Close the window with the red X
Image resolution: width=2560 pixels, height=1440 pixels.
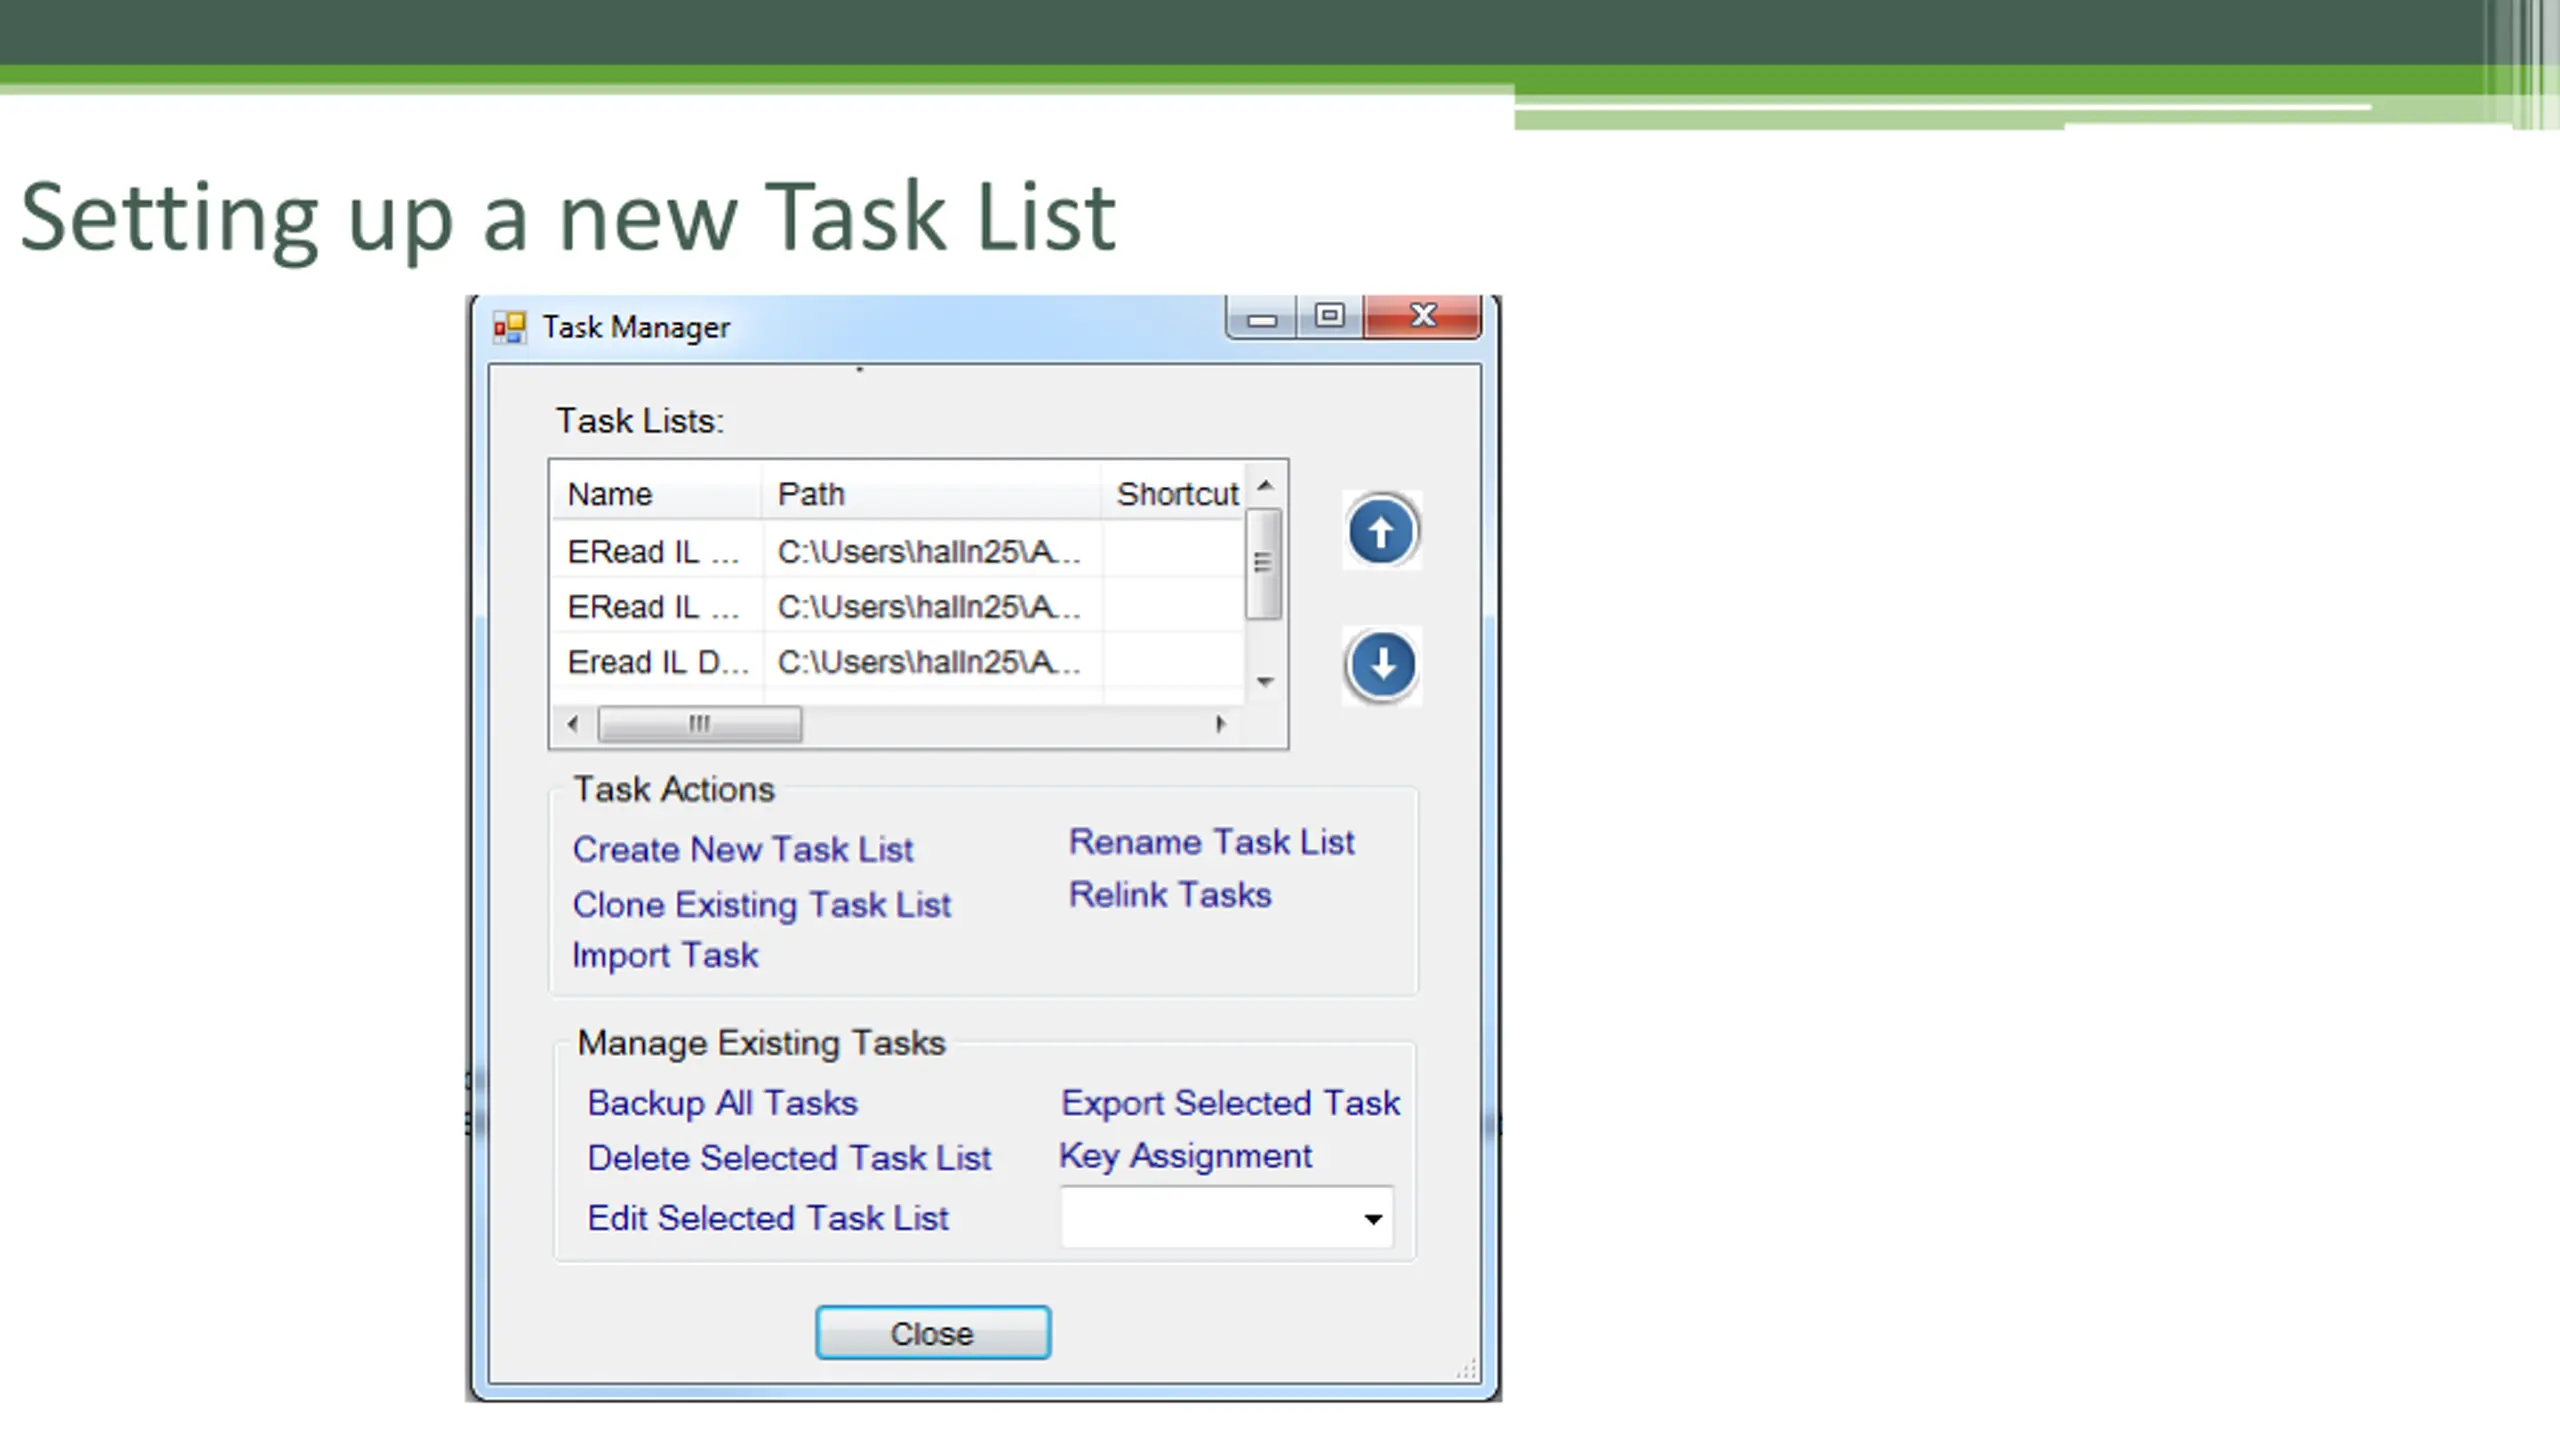pyautogui.click(x=1423, y=317)
